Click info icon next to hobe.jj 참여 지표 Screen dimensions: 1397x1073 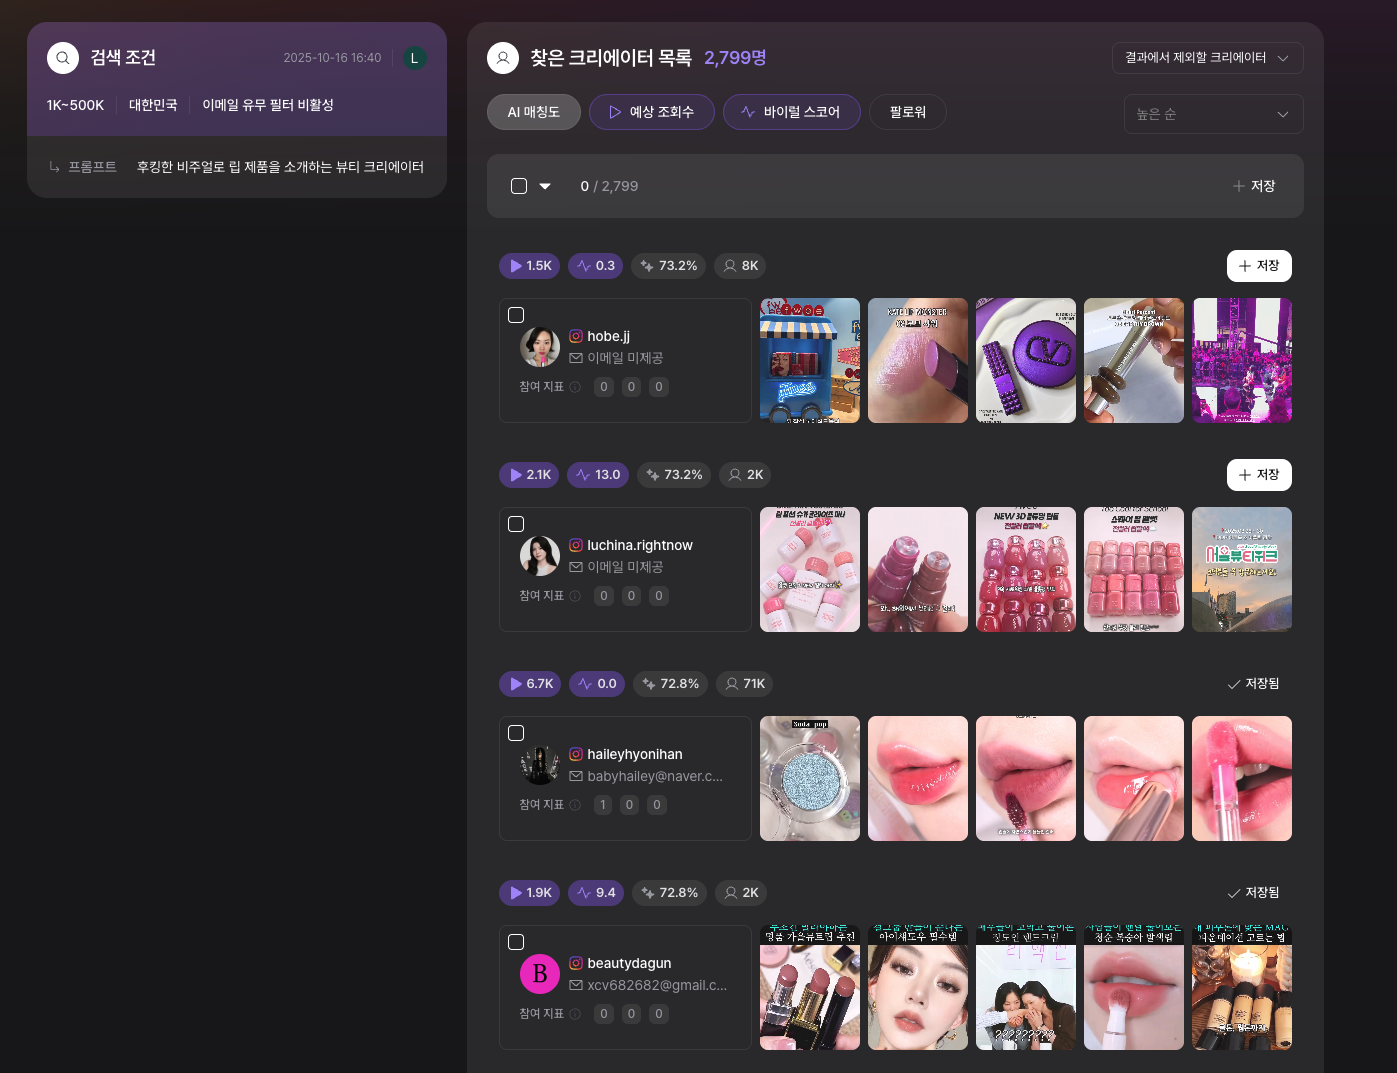click(575, 388)
